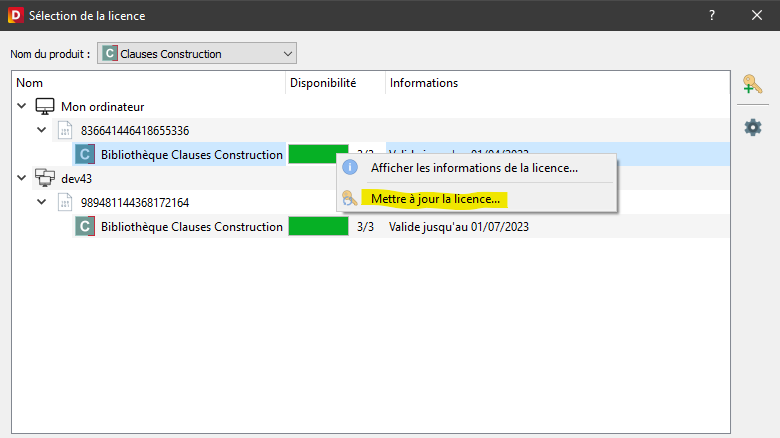Click the Disponibilité column header
This screenshot has height=438, width=780.
[x=323, y=83]
